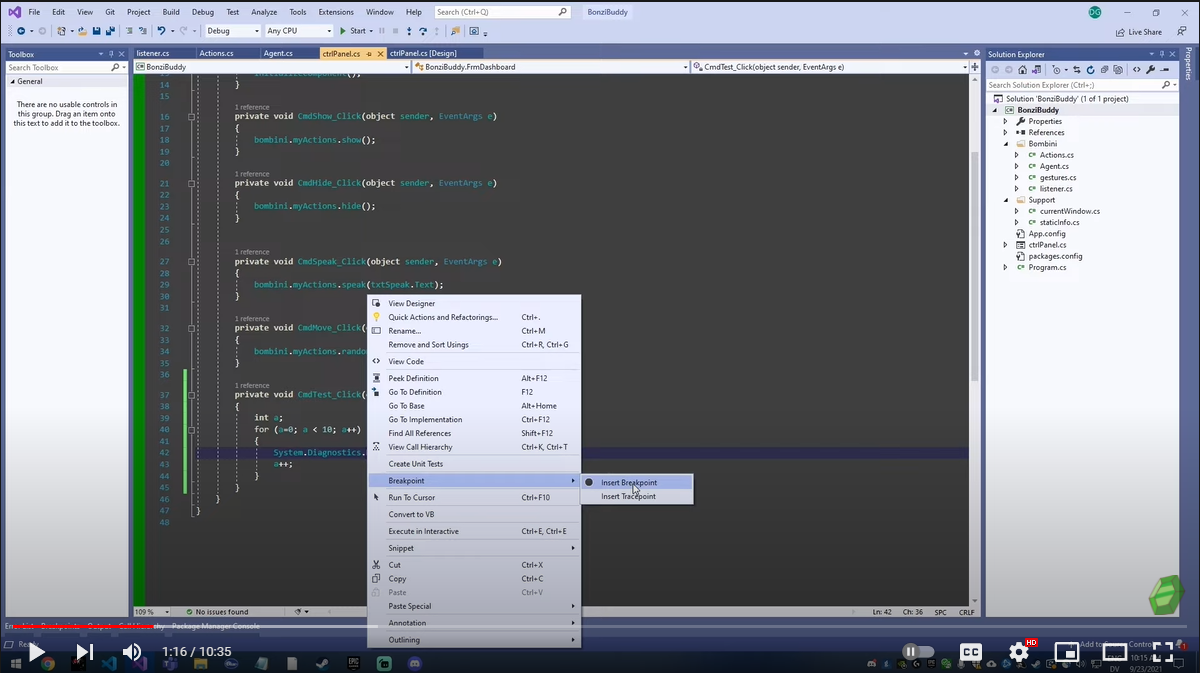Open the CmdTest_Click member dropdown

(x=830, y=67)
